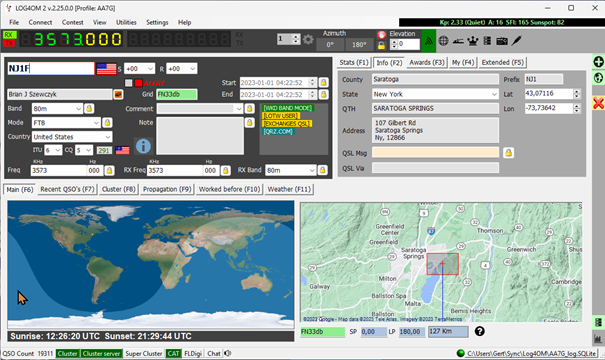The width and height of the screenshot is (605, 360).
Task: Check the small box left of ALERT
Action: (x=128, y=83)
